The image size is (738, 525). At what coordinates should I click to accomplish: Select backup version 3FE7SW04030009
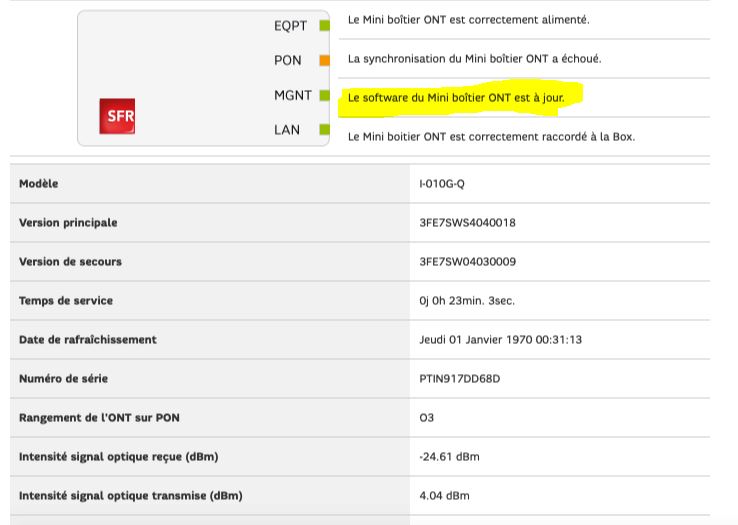pyautogui.click(x=467, y=262)
